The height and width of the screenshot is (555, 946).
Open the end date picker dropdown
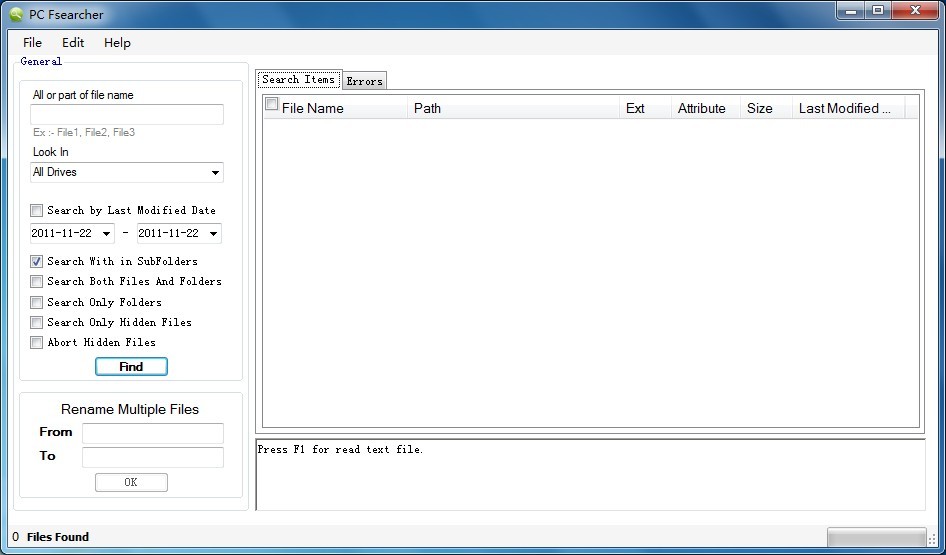click(213, 234)
